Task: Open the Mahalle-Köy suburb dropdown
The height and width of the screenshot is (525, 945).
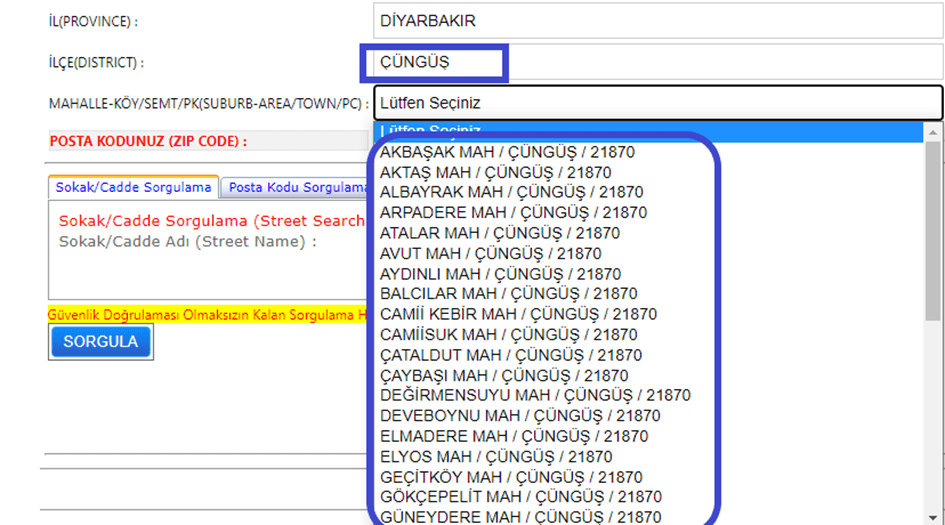Action: click(x=657, y=102)
